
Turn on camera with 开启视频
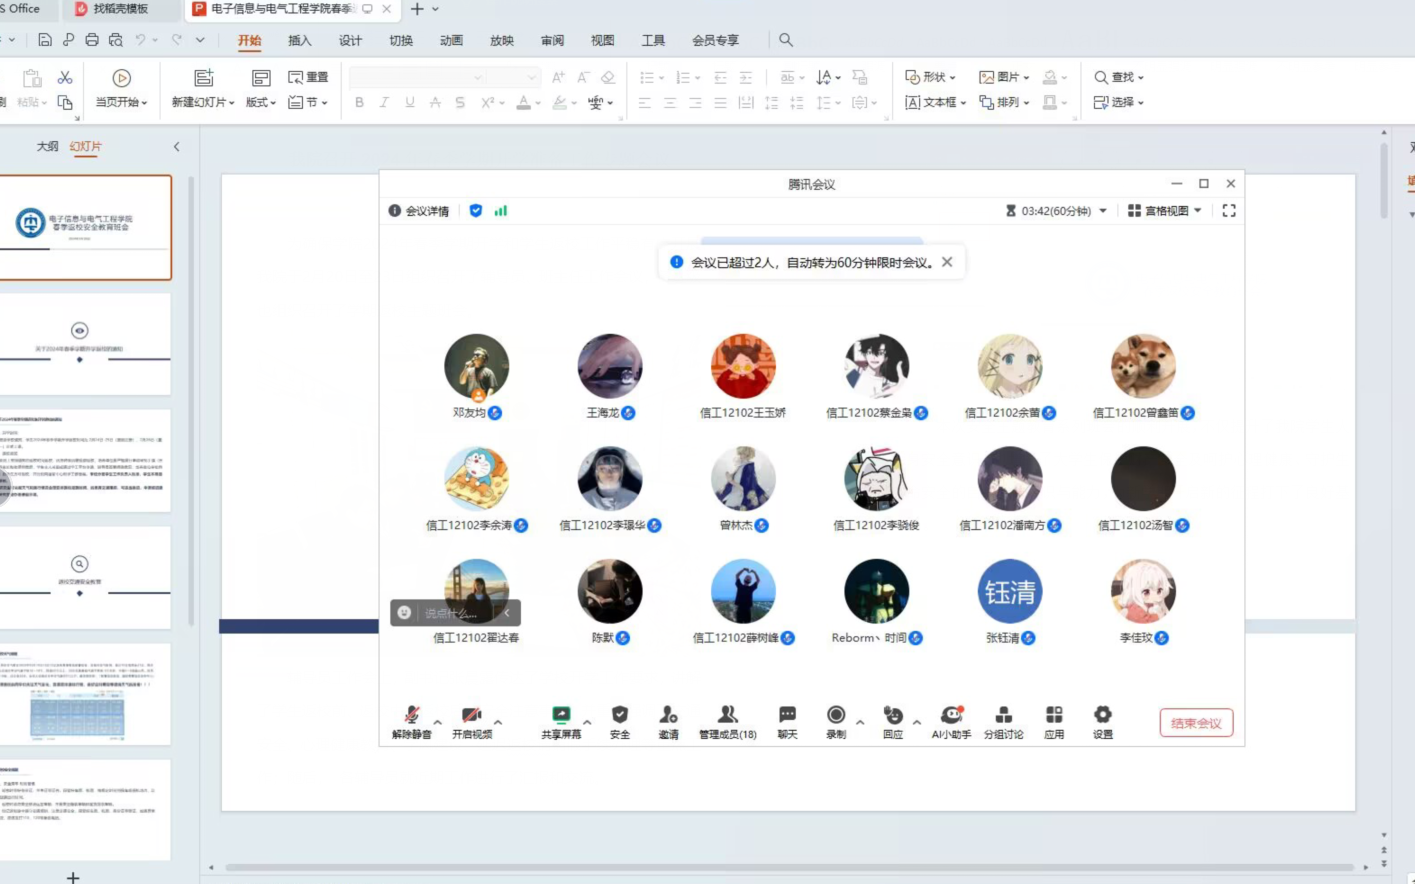point(471,716)
